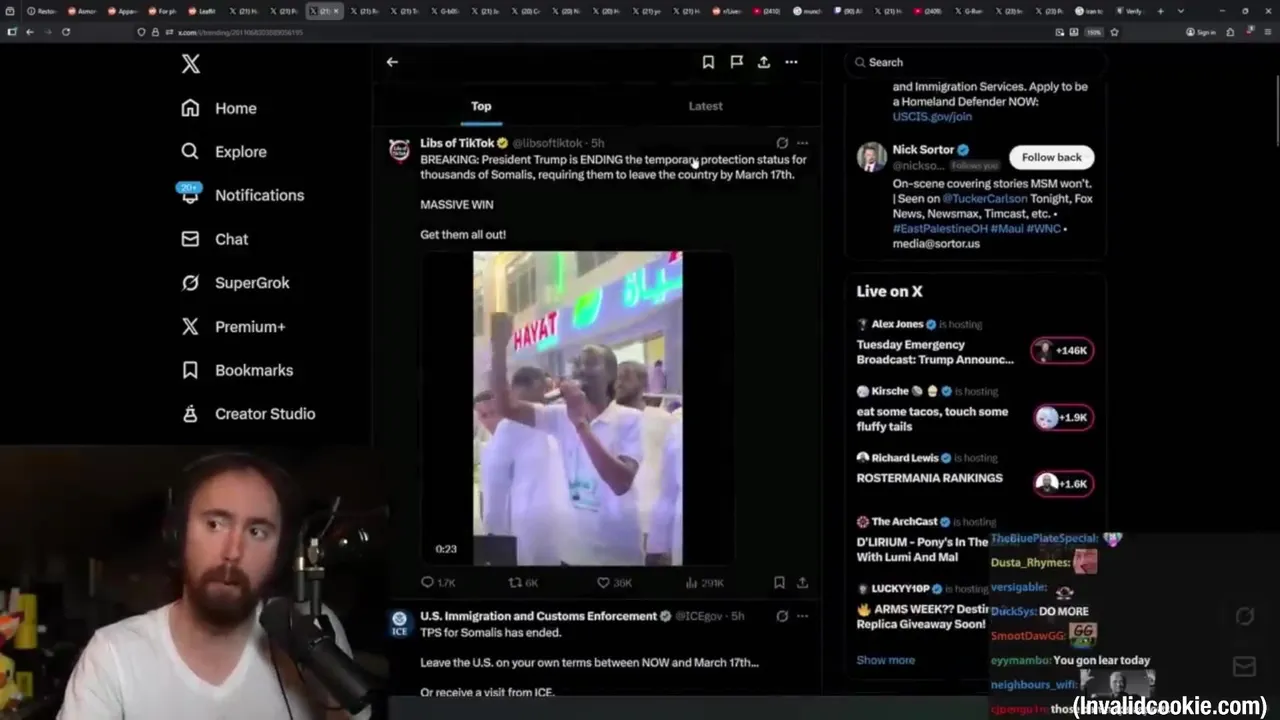Open a new browser tab with plus button
This screenshot has width=1280, height=720.
(x=1160, y=11)
